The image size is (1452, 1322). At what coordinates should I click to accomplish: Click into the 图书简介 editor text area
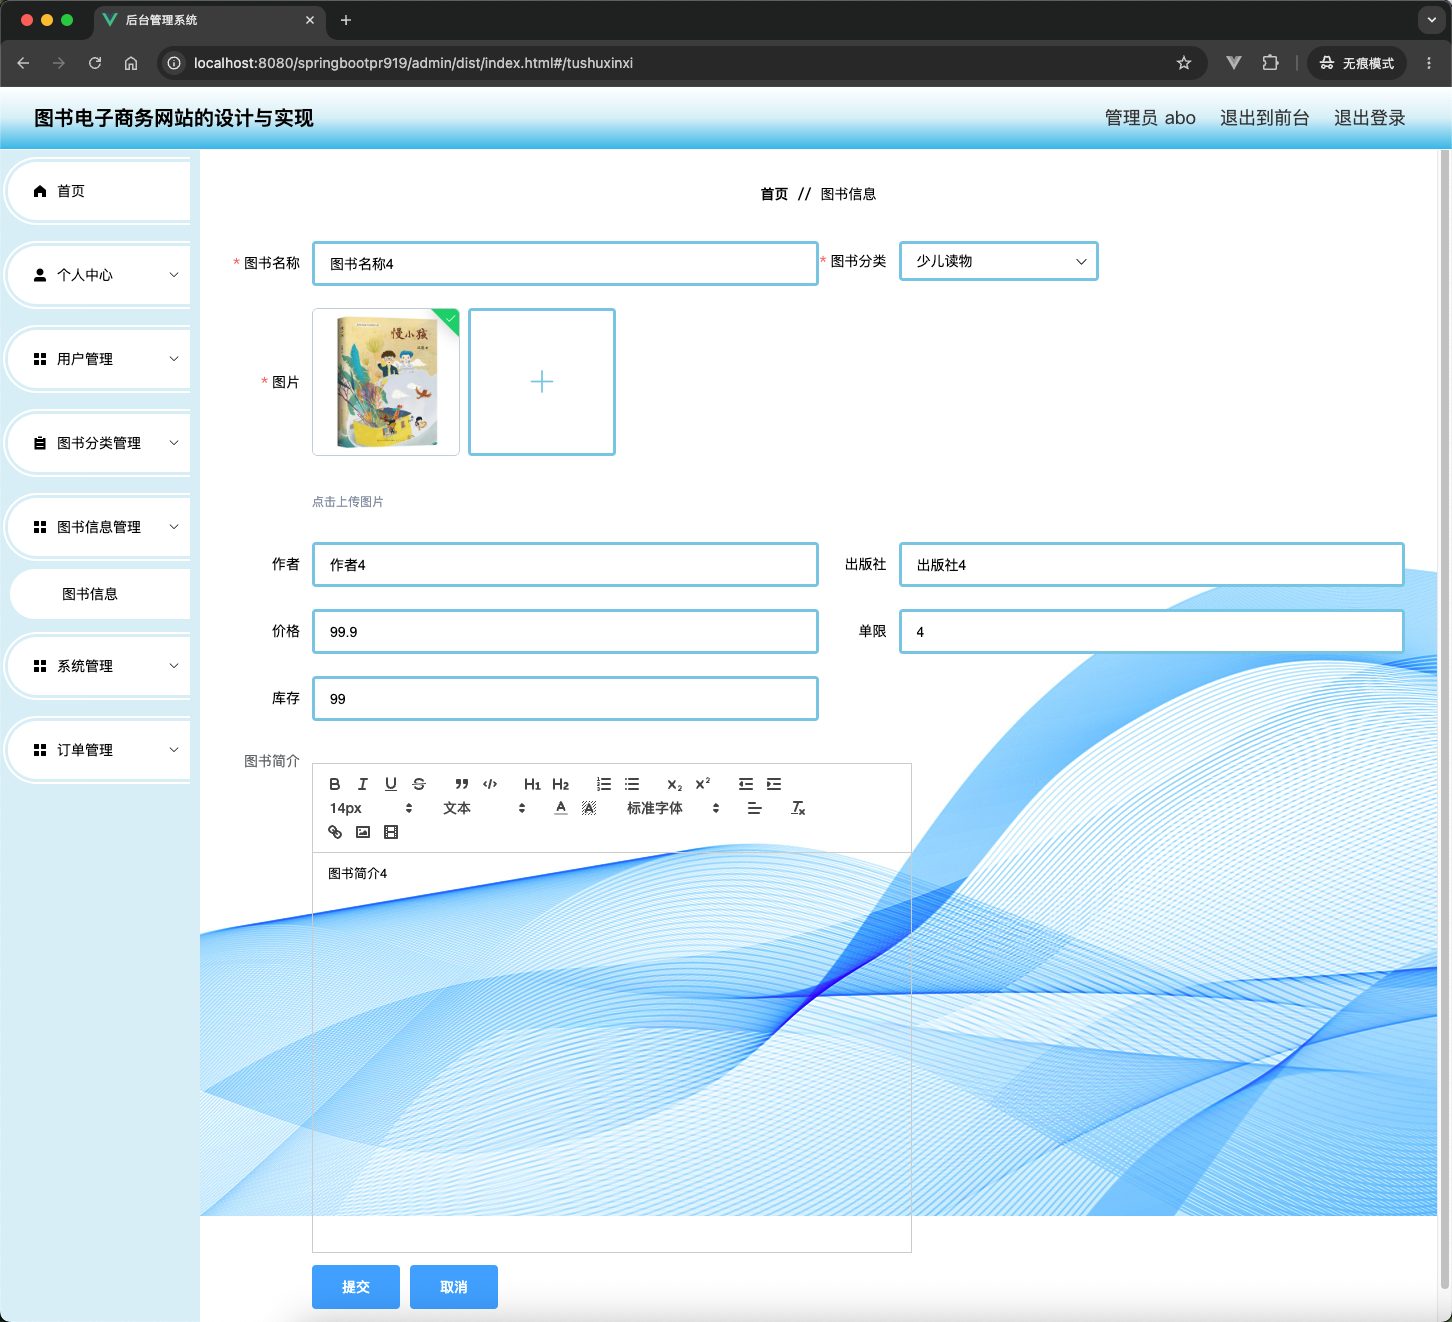coord(612,1052)
